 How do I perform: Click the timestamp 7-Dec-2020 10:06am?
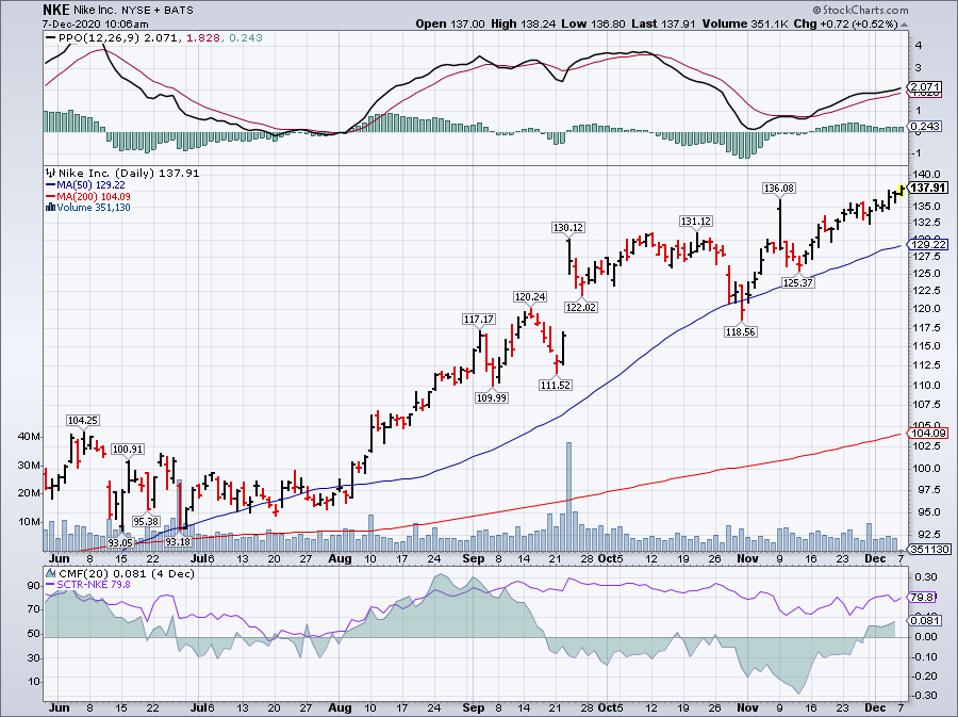95,24
